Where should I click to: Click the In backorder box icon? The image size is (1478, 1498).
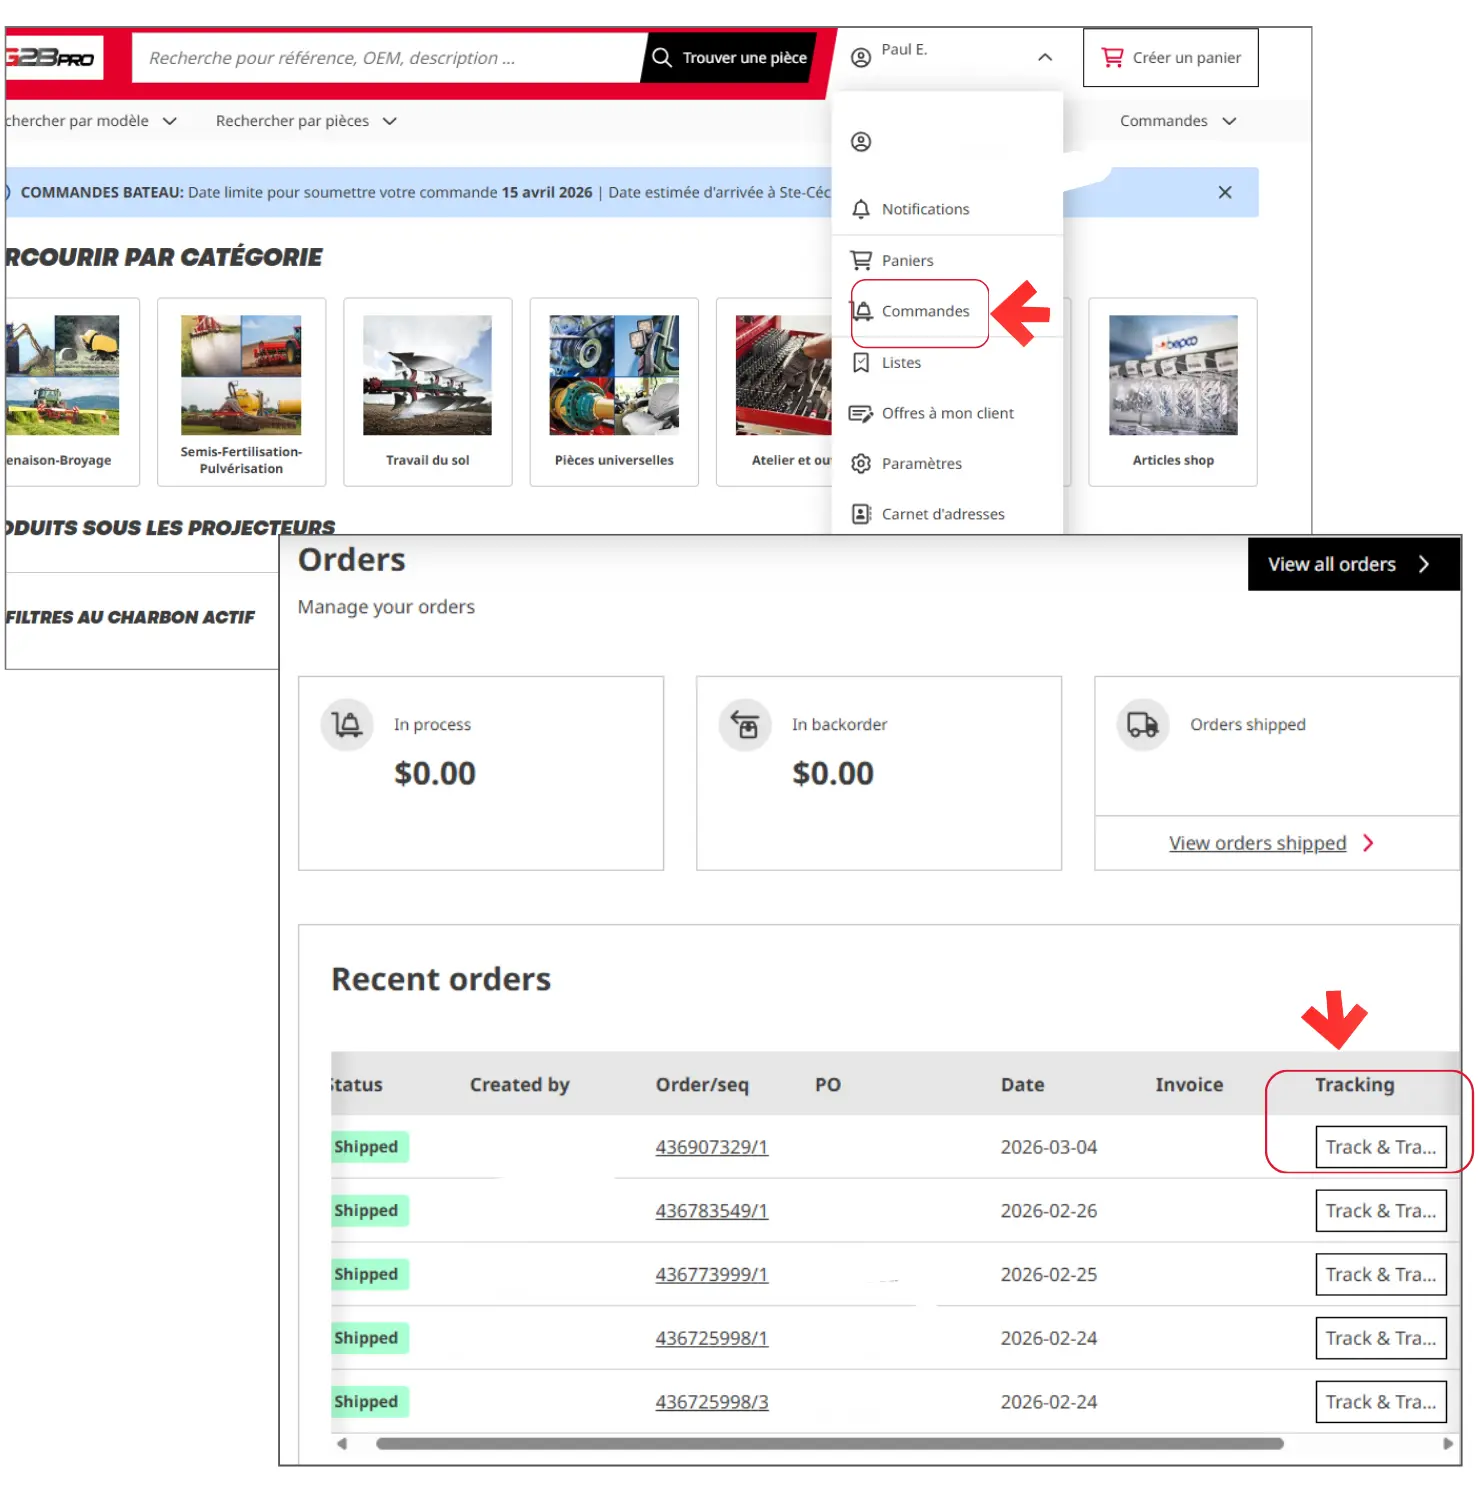coord(745,725)
